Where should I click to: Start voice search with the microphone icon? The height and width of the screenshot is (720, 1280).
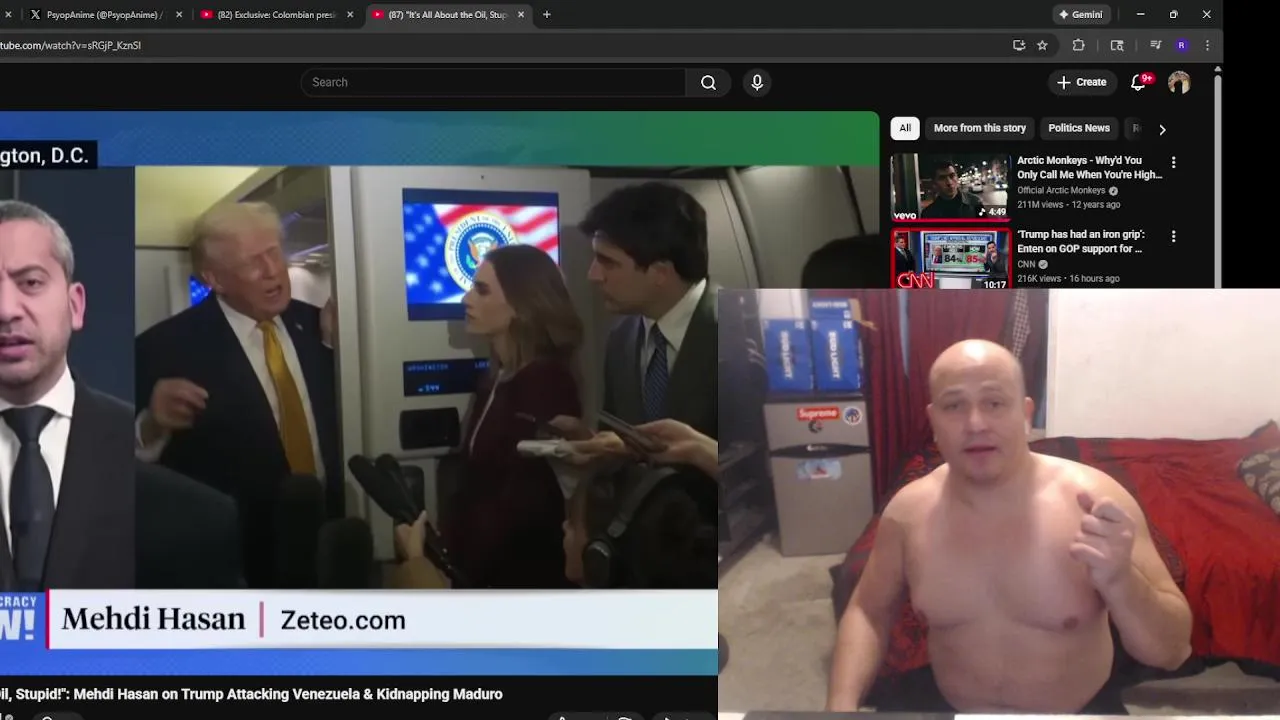coord(757,82)
